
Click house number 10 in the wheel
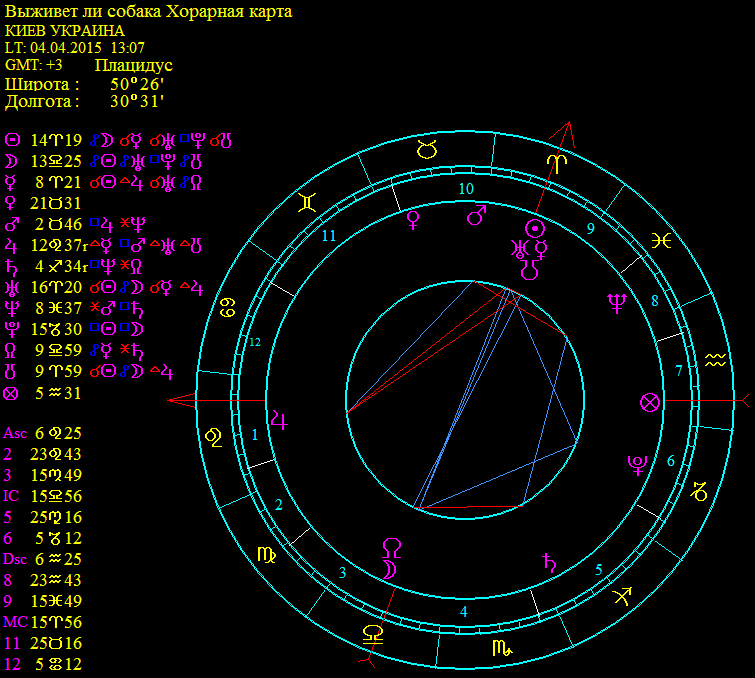(x=466, y=189)
